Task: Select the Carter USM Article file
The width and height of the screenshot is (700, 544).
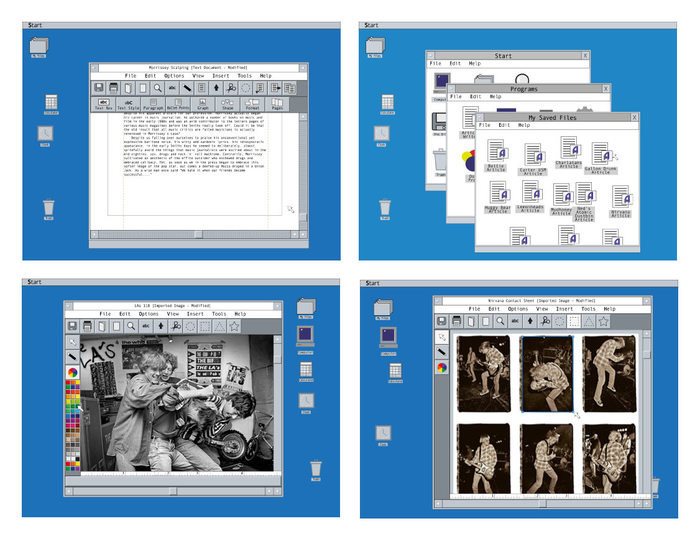Action: point(533,158)
